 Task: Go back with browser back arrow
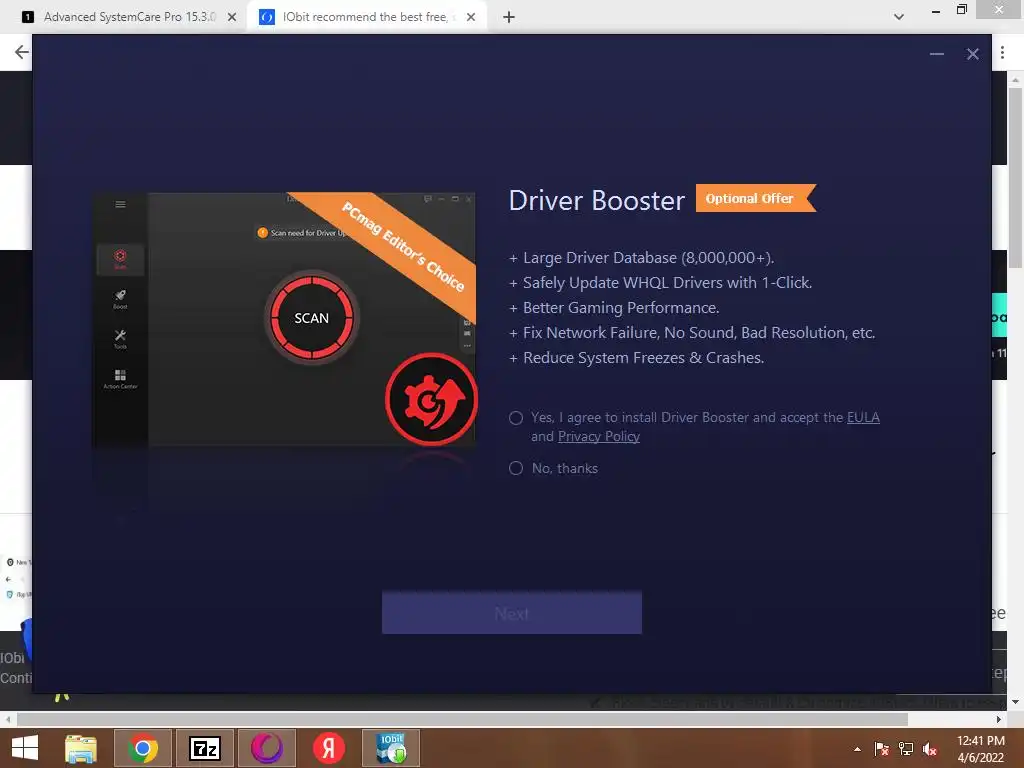[22, 52]
